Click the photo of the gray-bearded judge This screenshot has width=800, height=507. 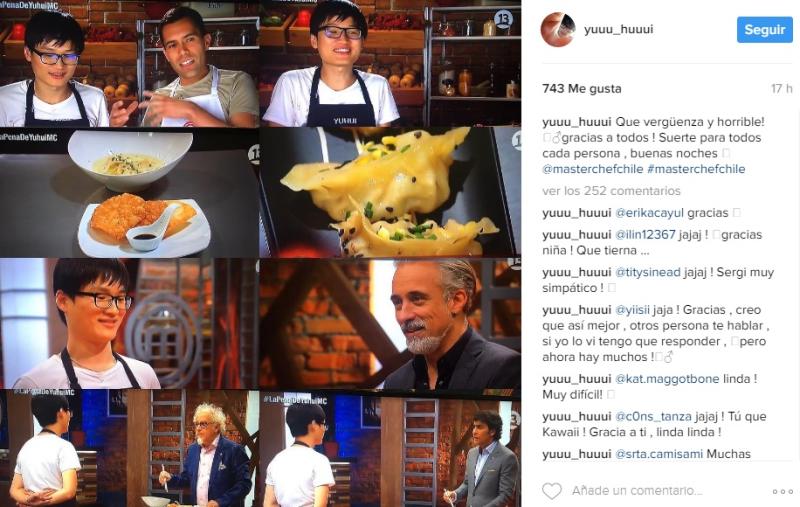click(x=390, y=323)
